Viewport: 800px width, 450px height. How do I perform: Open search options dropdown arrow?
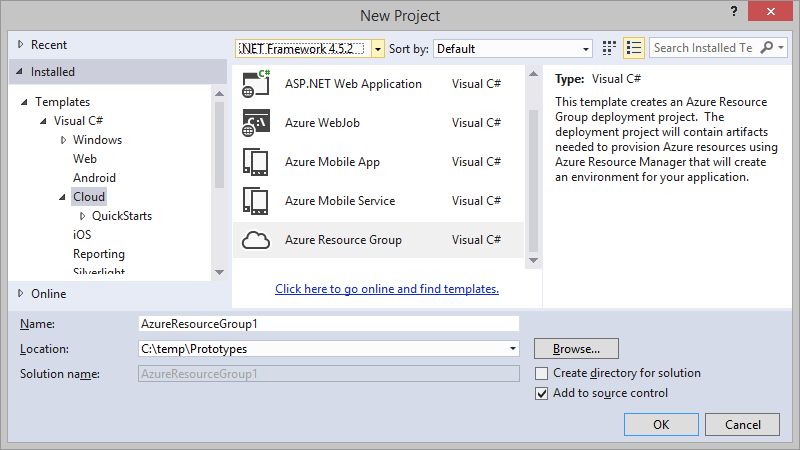781,47
